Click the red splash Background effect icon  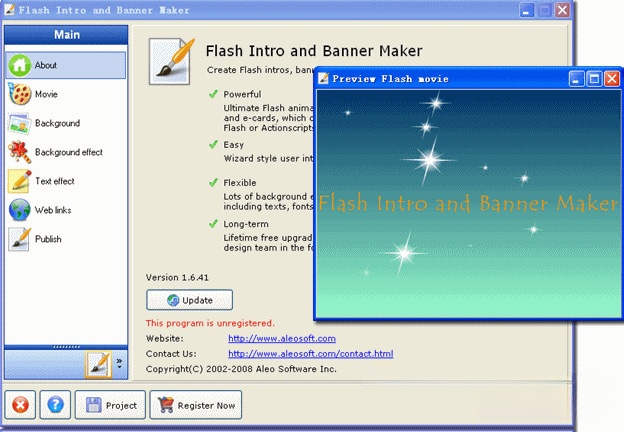point(19,152)
